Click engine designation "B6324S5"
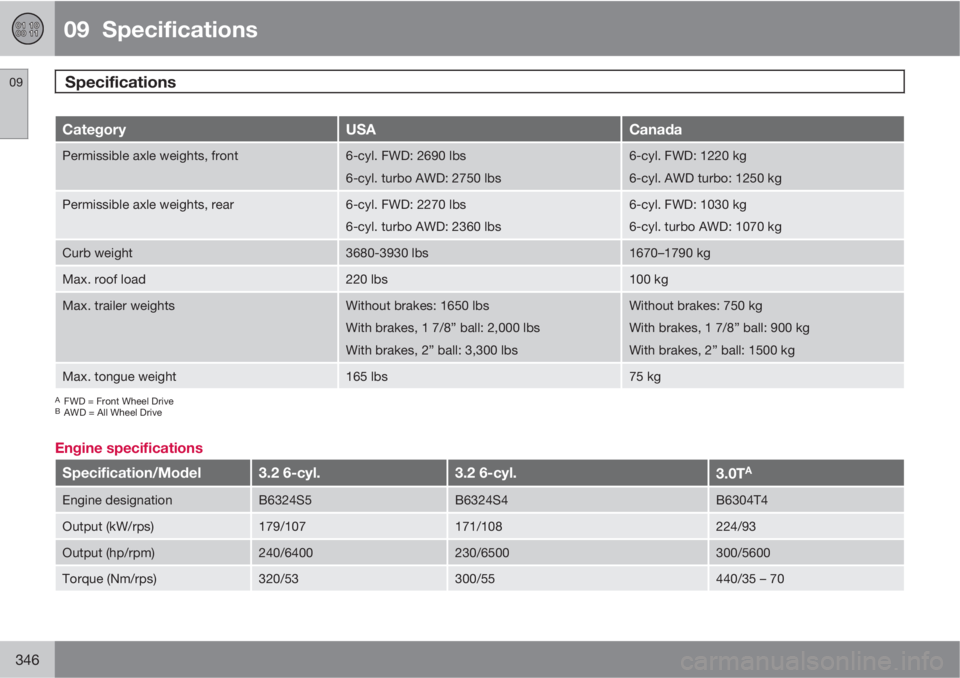960x678 pixels. pos(285,500)
